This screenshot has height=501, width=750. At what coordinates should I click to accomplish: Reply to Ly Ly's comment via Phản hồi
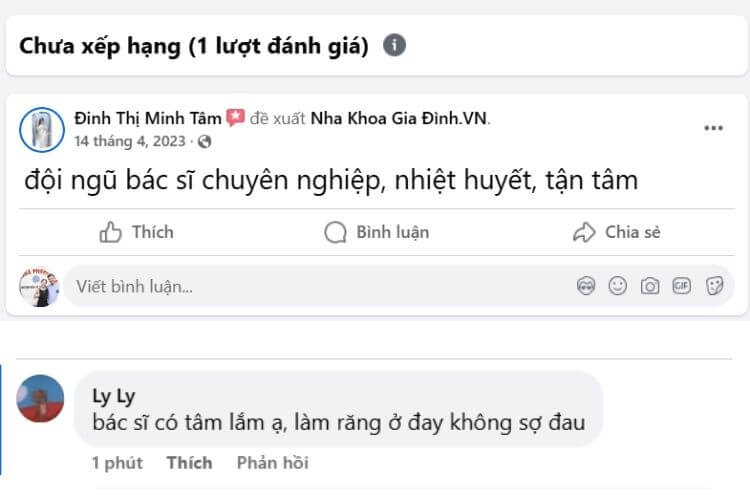(272, 462)
